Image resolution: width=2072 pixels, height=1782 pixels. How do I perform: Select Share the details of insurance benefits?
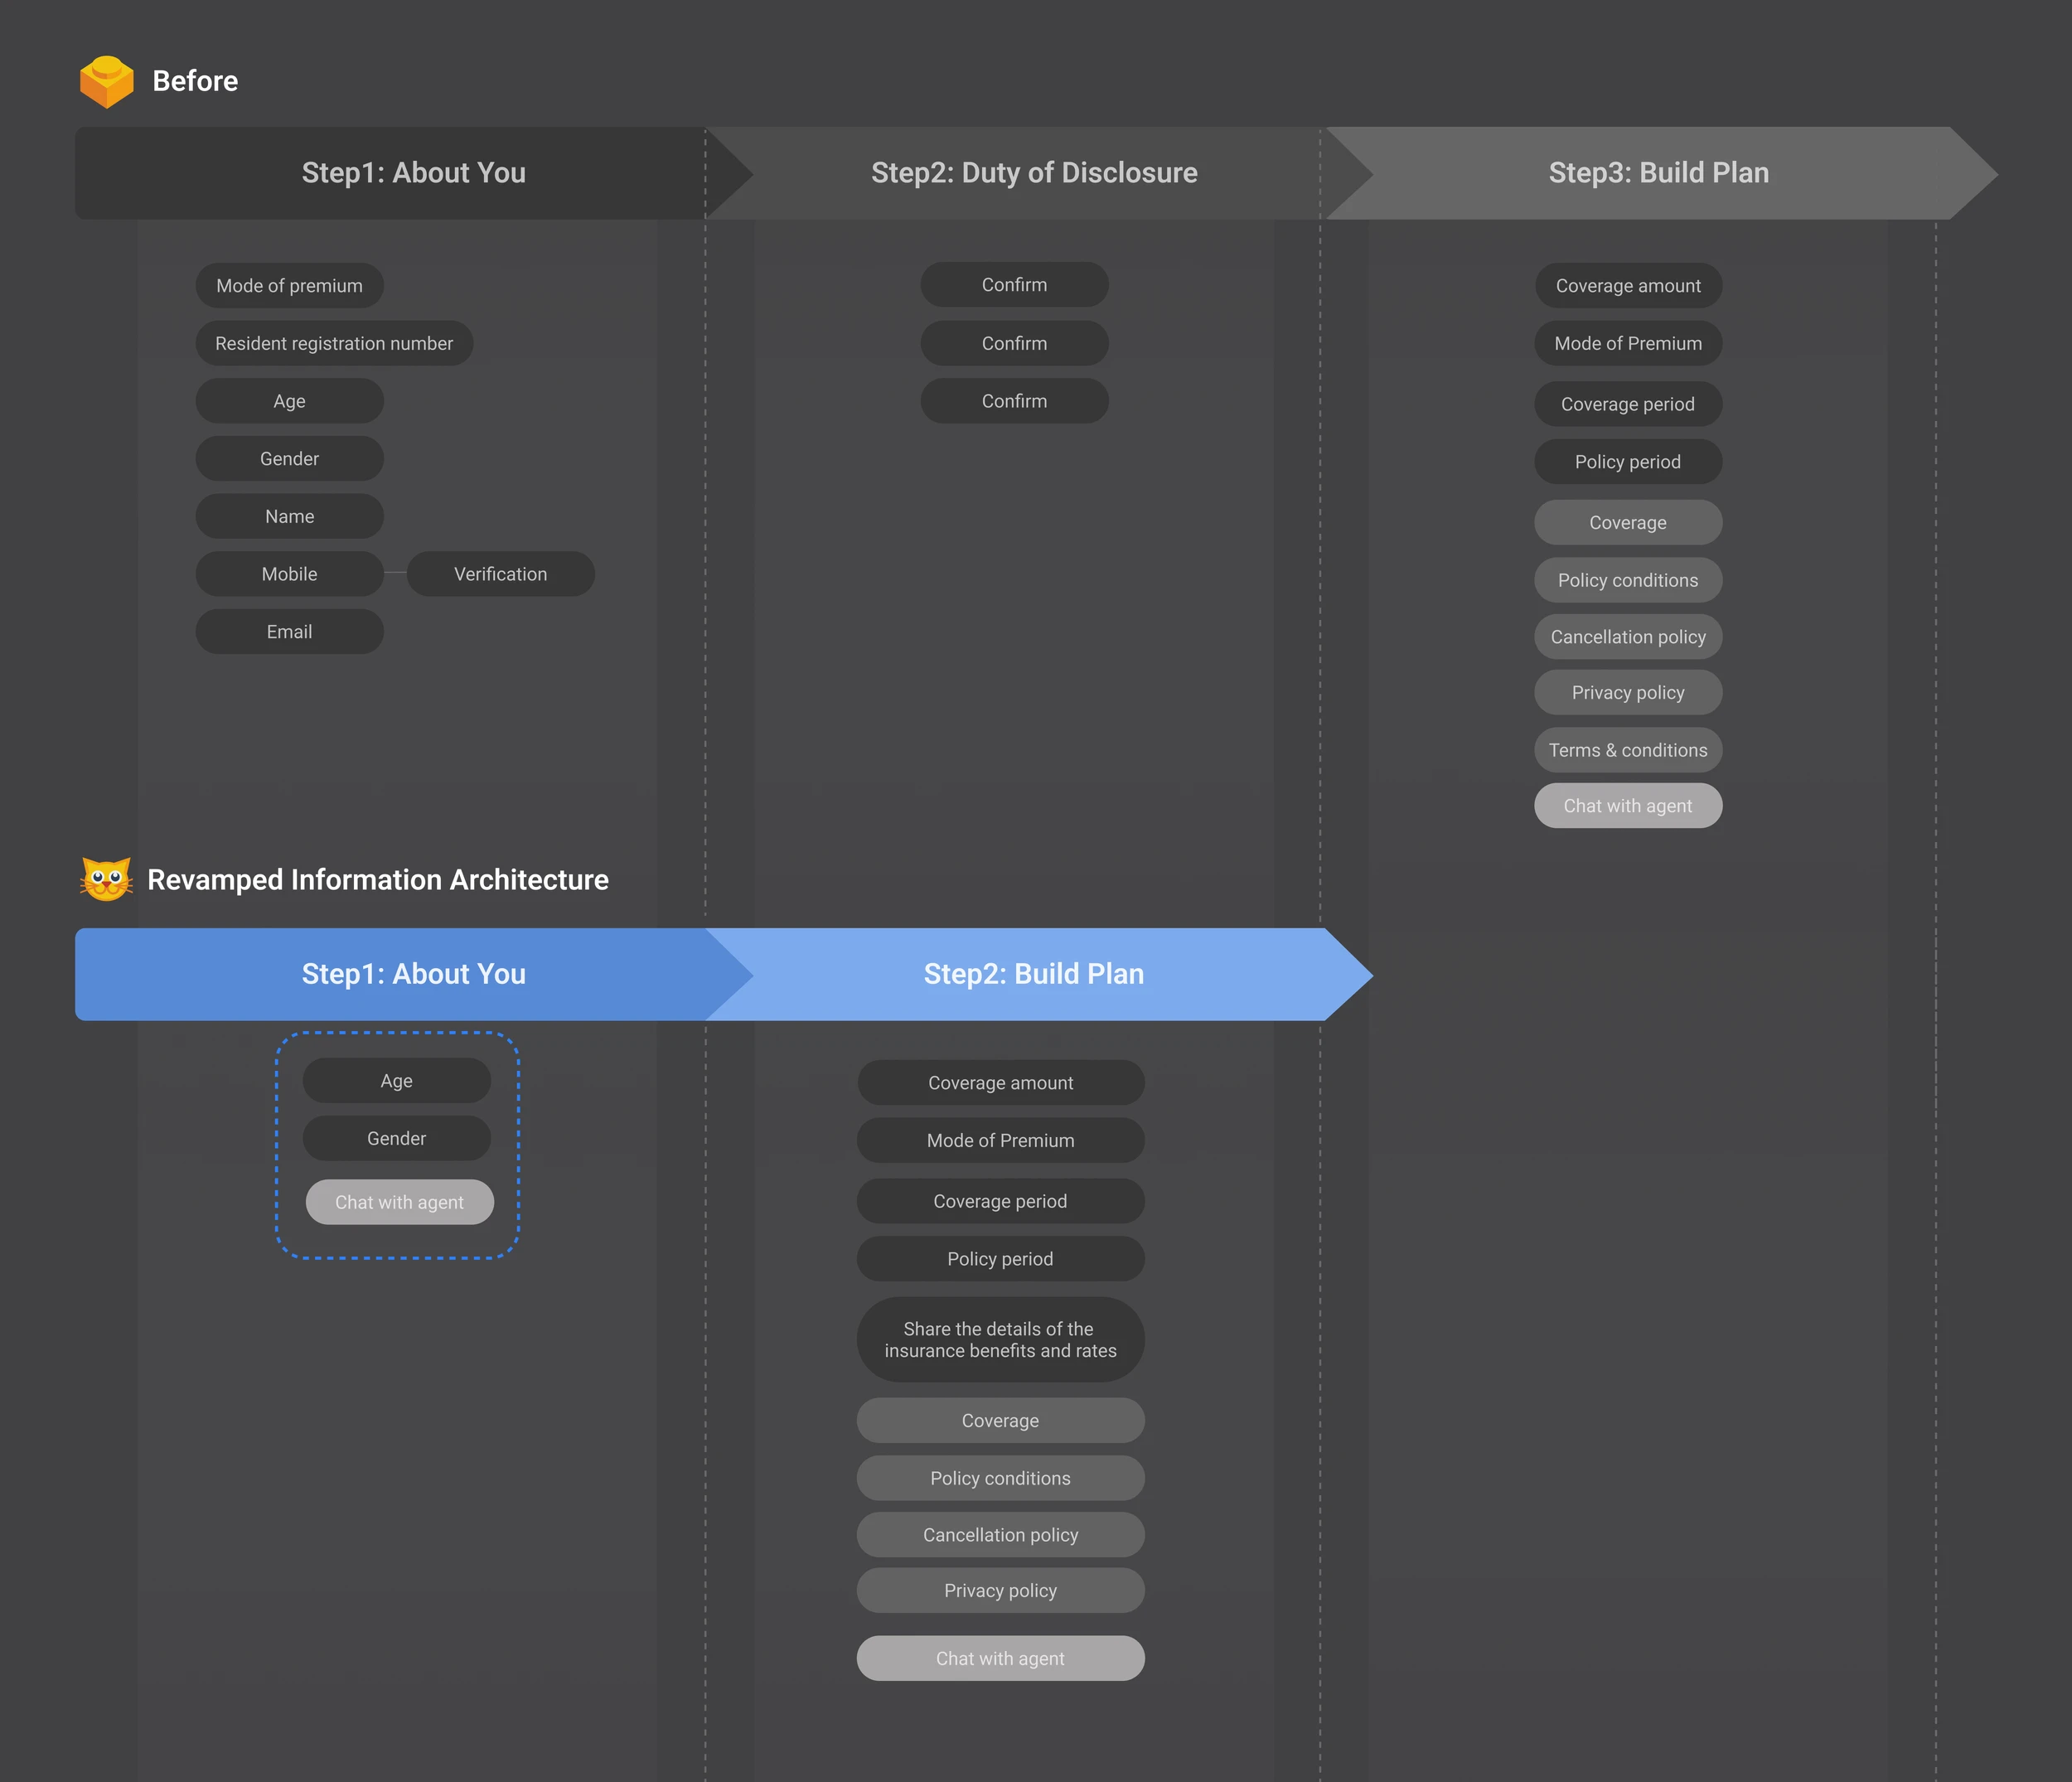[x=1000, y=1340]
